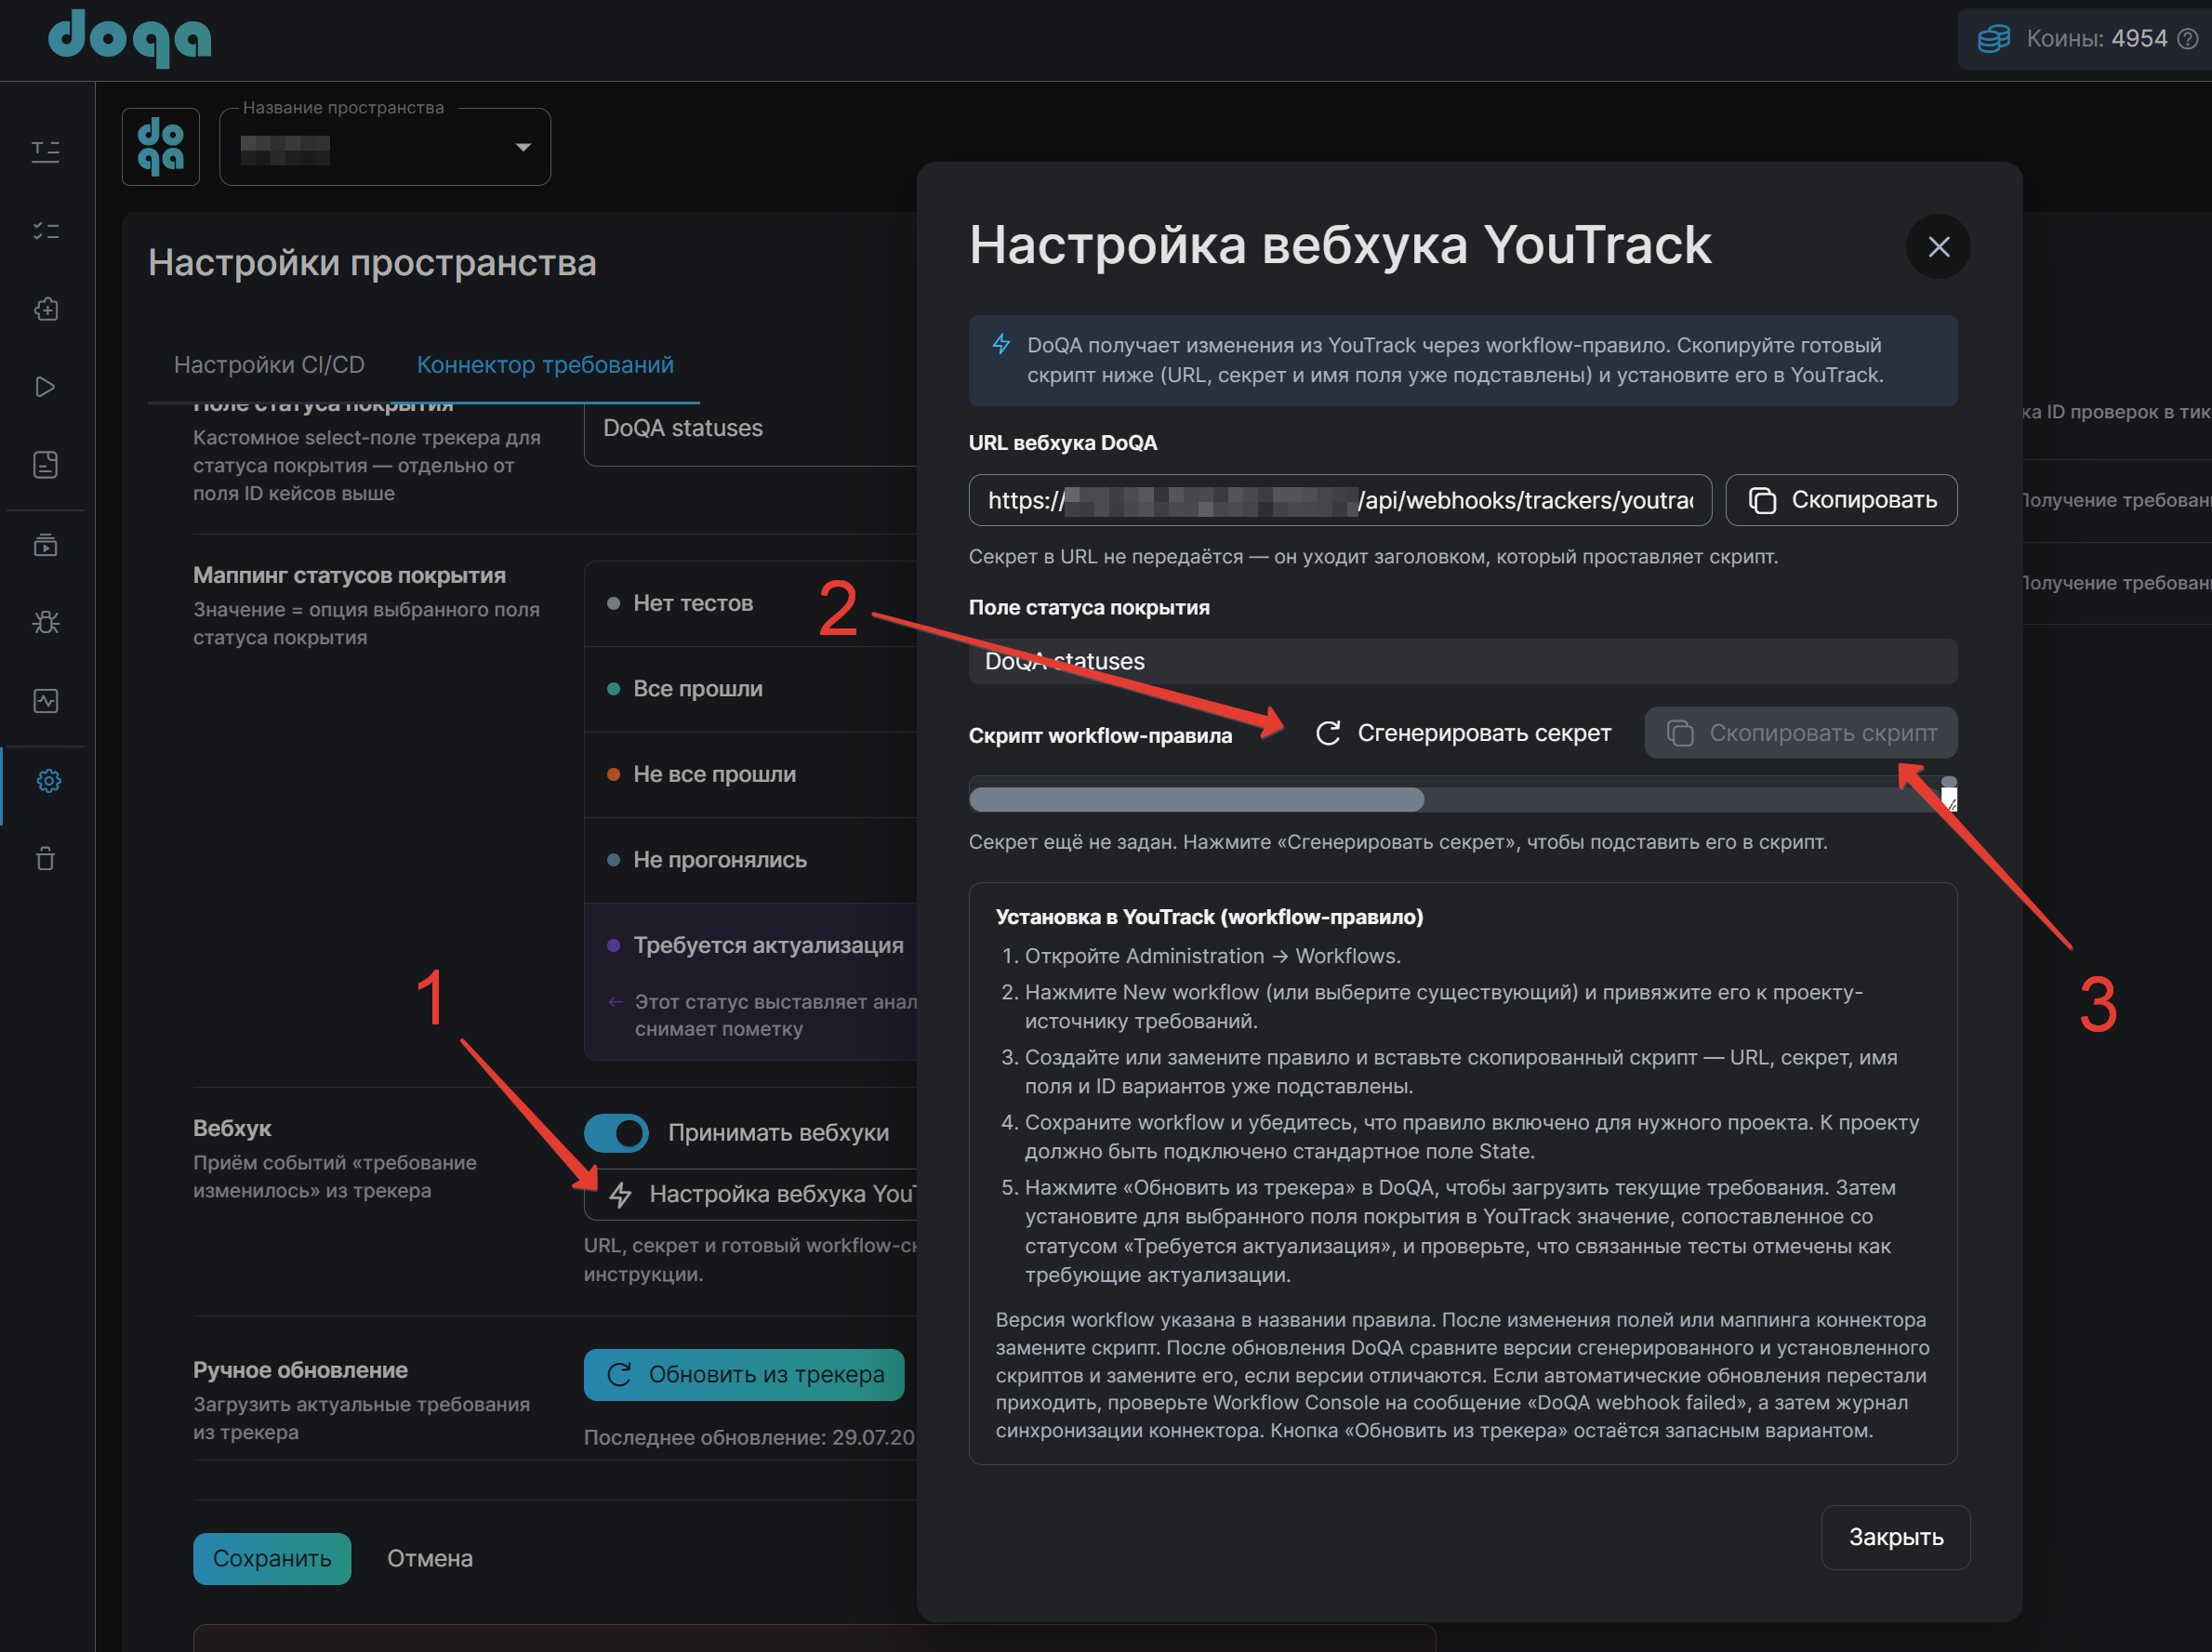Click the coins stack icon
Viewport: 2212px width, 1652px height.
point(1993,39)
